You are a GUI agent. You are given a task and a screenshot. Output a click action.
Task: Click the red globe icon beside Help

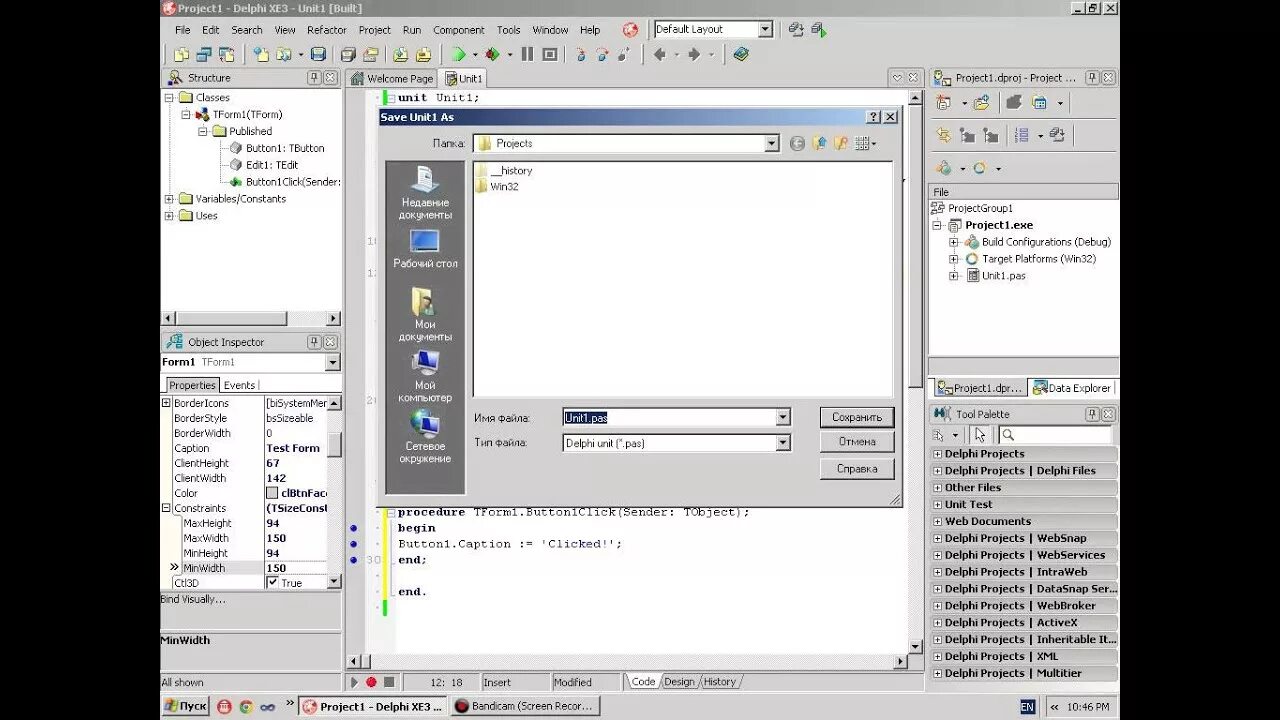point(630,30)
